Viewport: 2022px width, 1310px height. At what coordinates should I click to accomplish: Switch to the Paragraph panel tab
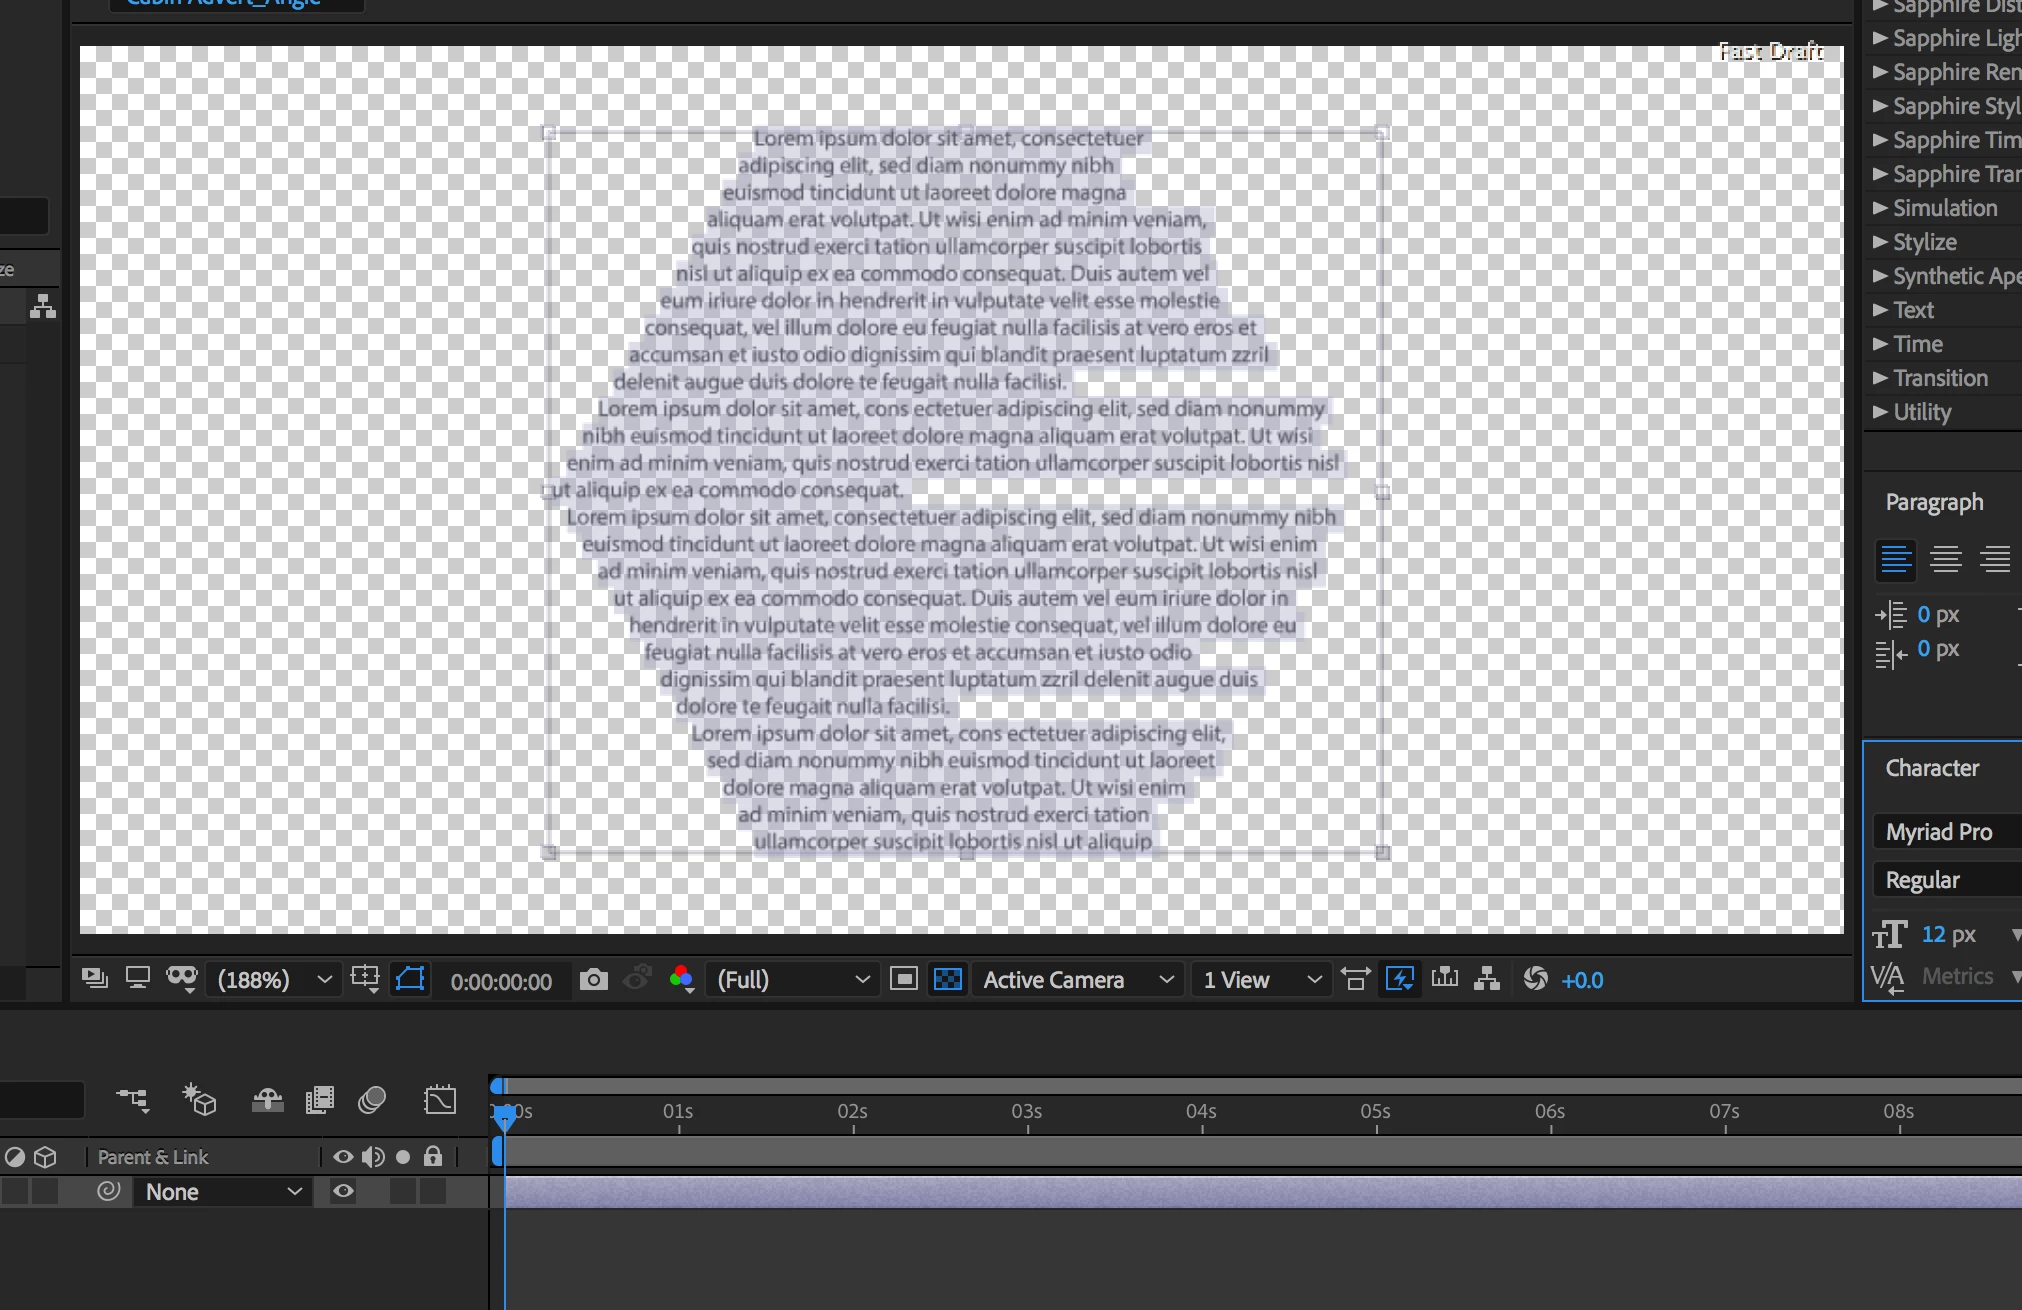click(1934, 502)
